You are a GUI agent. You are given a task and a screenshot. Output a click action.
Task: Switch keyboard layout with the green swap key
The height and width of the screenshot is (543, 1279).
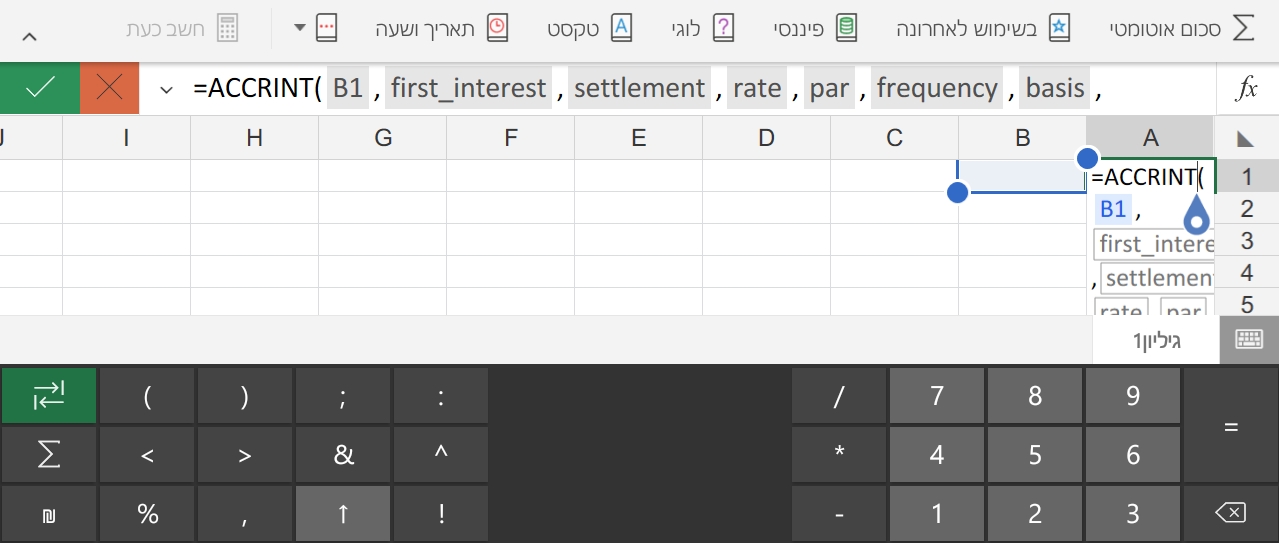click(x=49, y=396)
